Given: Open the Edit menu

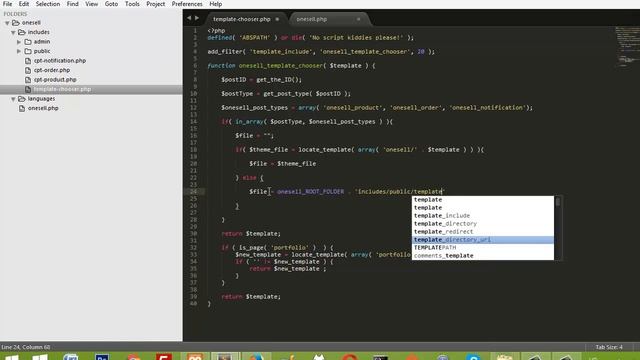Looking at the screenshot, I should (24, 4).
